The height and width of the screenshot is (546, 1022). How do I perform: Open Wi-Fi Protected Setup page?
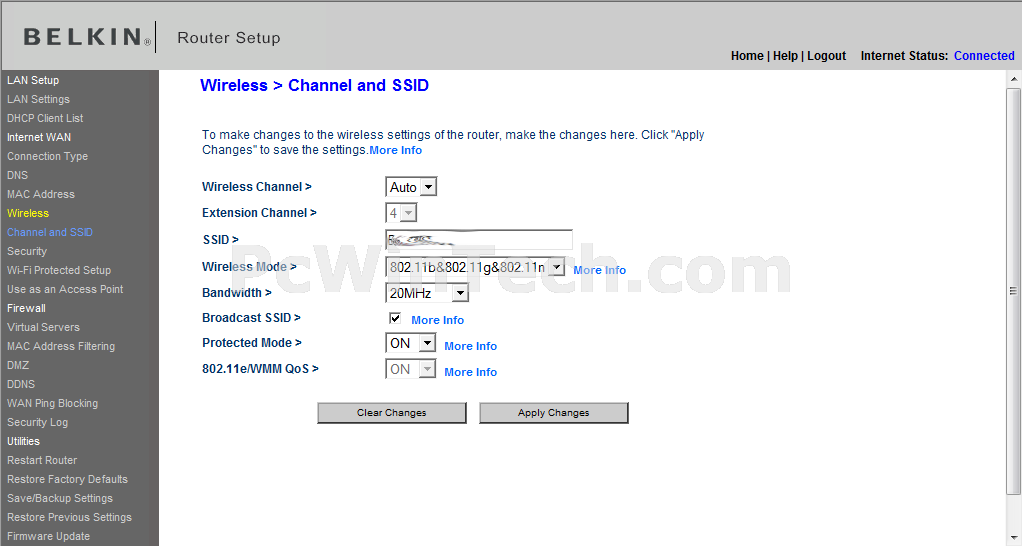pos(59,270)
